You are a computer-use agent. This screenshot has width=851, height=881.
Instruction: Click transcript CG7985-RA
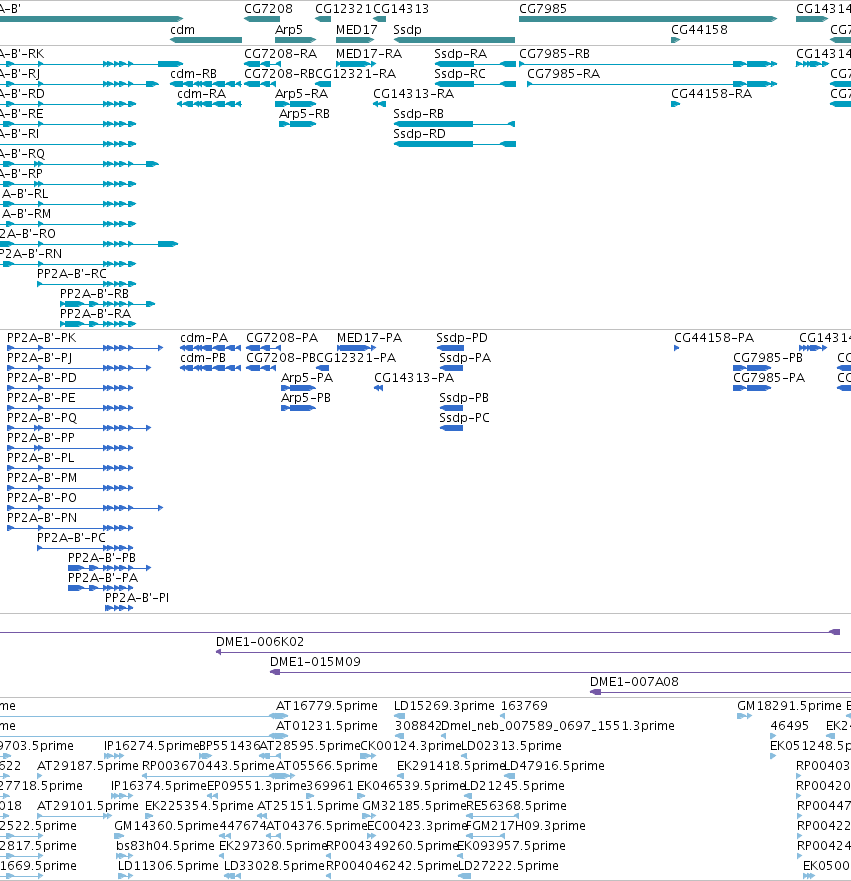coord(652,84)
